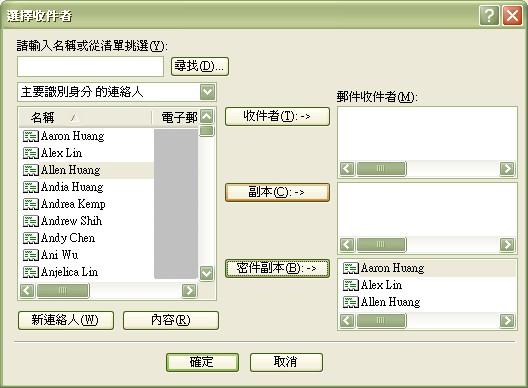The width and height of the screenshot is (528, 388).
Task: Click the 密件副本 box scrollbar left arrow
Action: point(347,321)
